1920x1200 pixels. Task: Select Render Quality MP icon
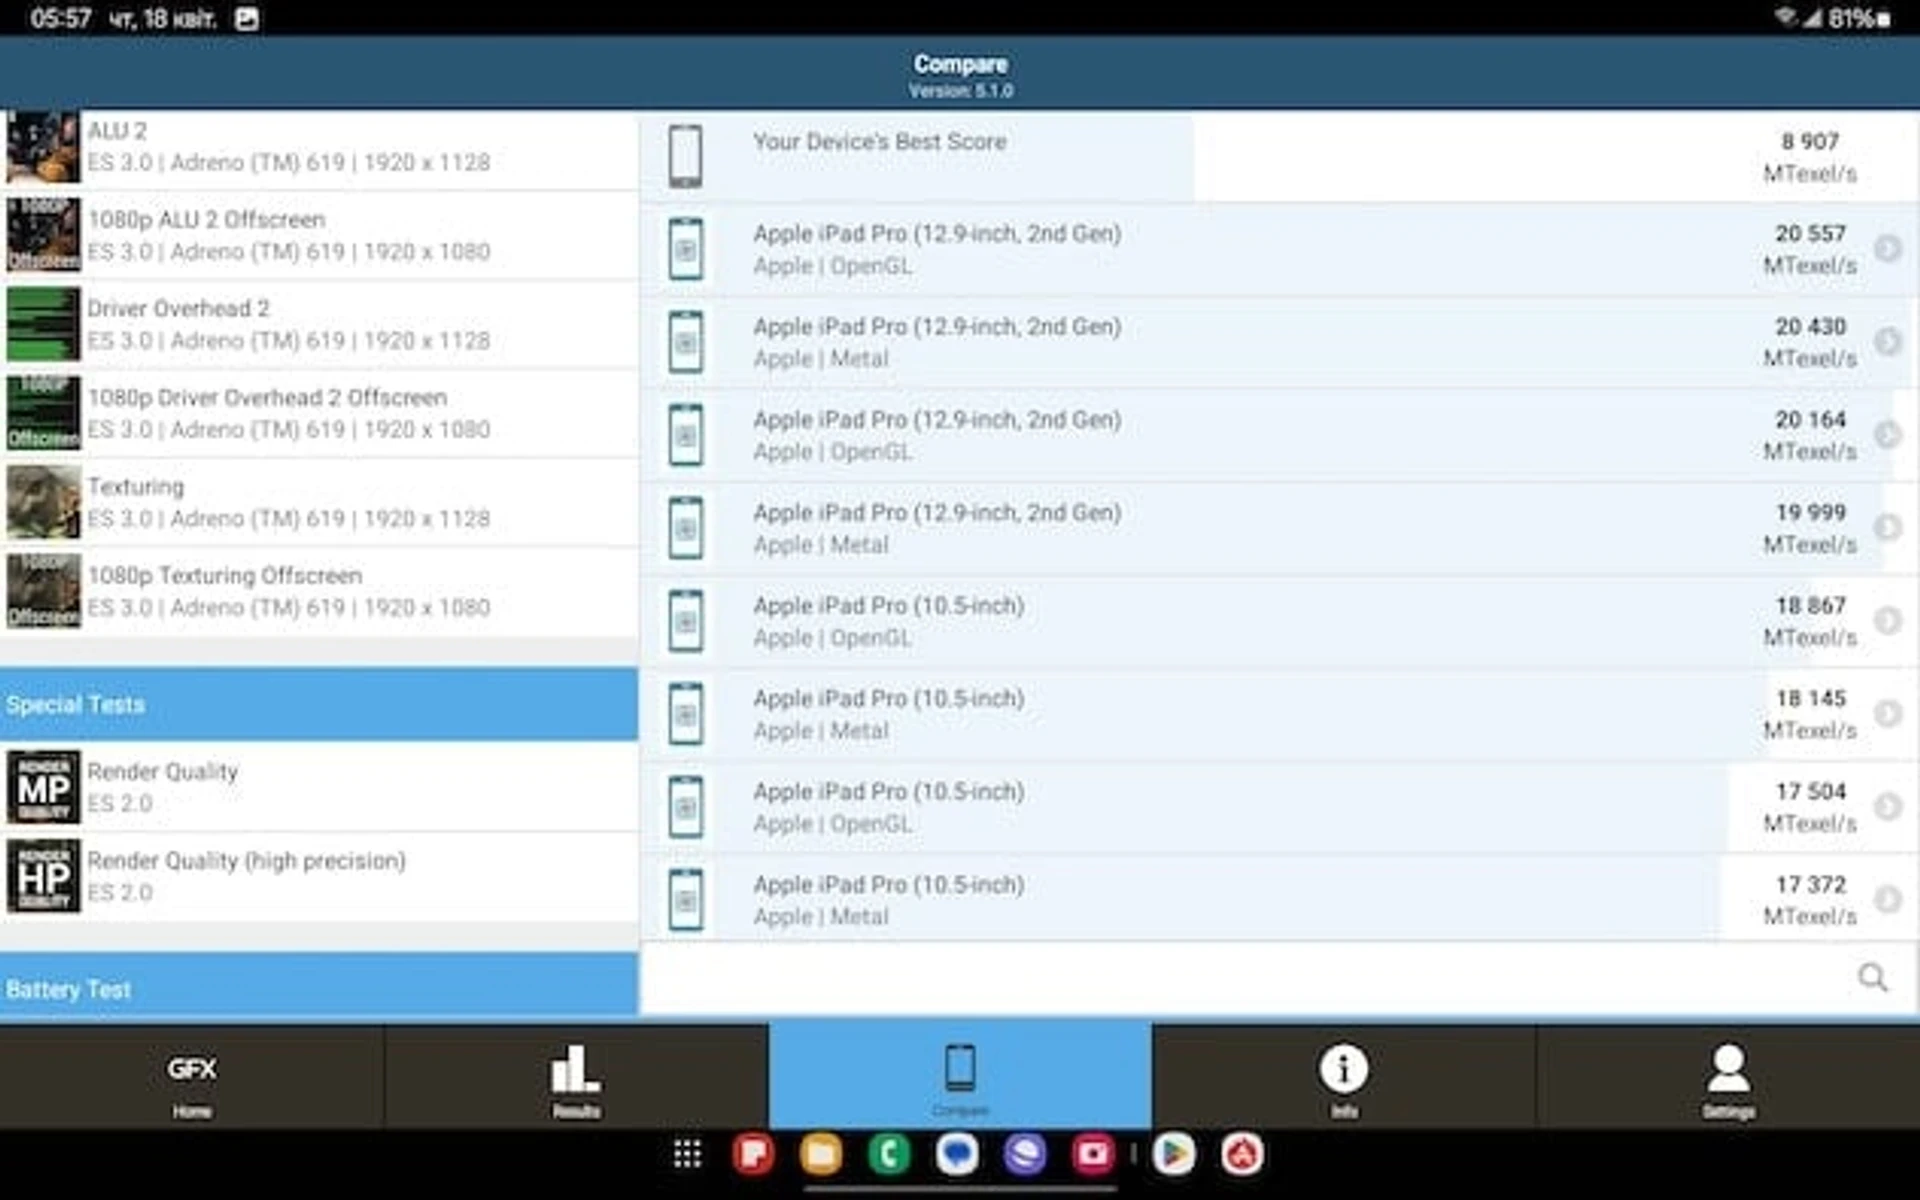[43, 787]
